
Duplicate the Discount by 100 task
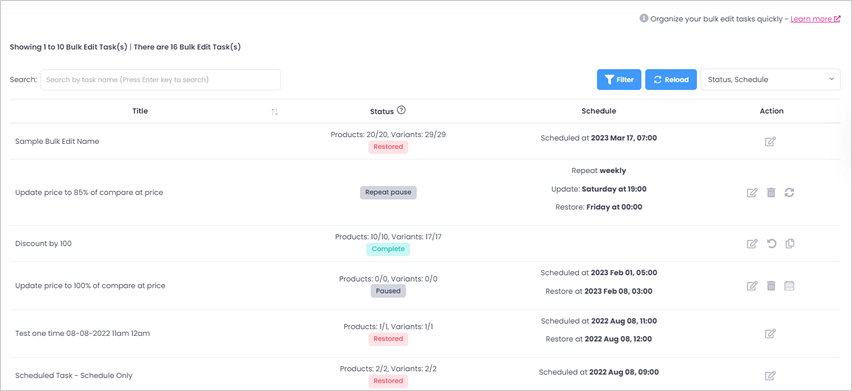point(790,244)
